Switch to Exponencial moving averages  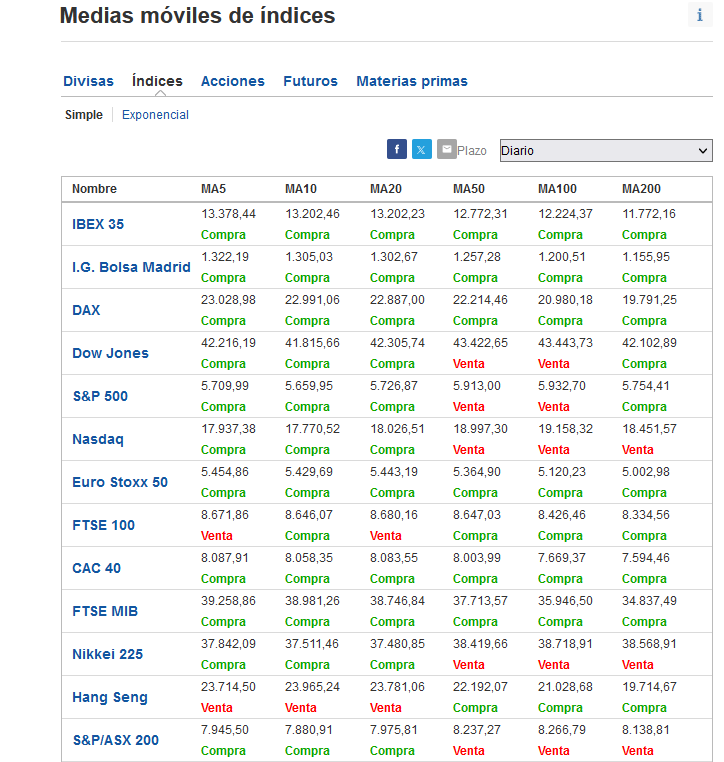pyautogui.click(x=155, y=115)
